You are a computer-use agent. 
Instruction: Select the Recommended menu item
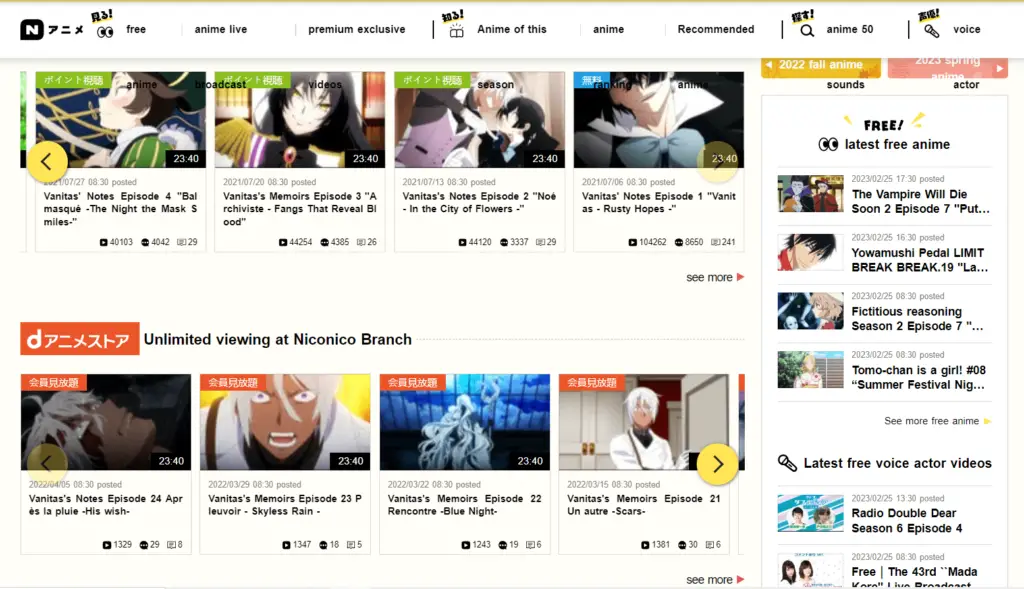click(716, 30)
